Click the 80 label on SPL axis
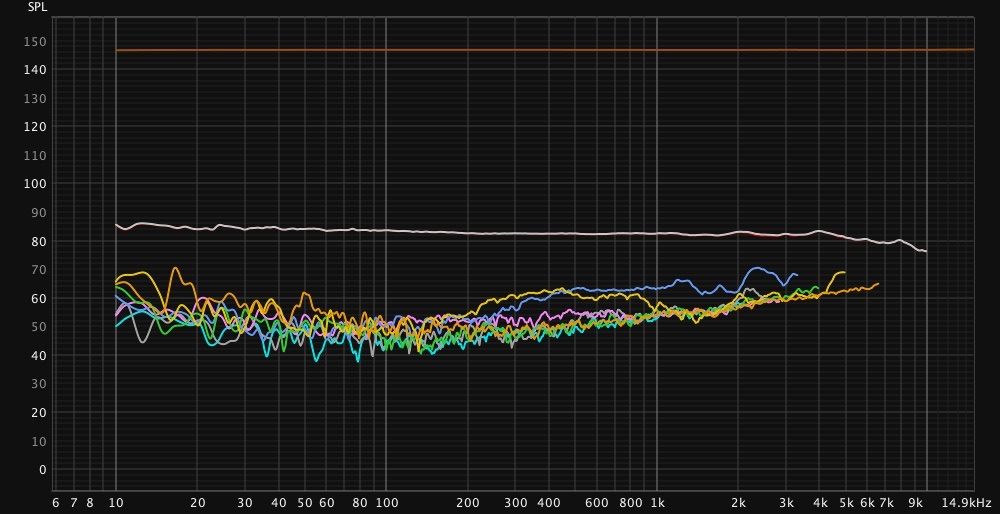 point(41,241)
